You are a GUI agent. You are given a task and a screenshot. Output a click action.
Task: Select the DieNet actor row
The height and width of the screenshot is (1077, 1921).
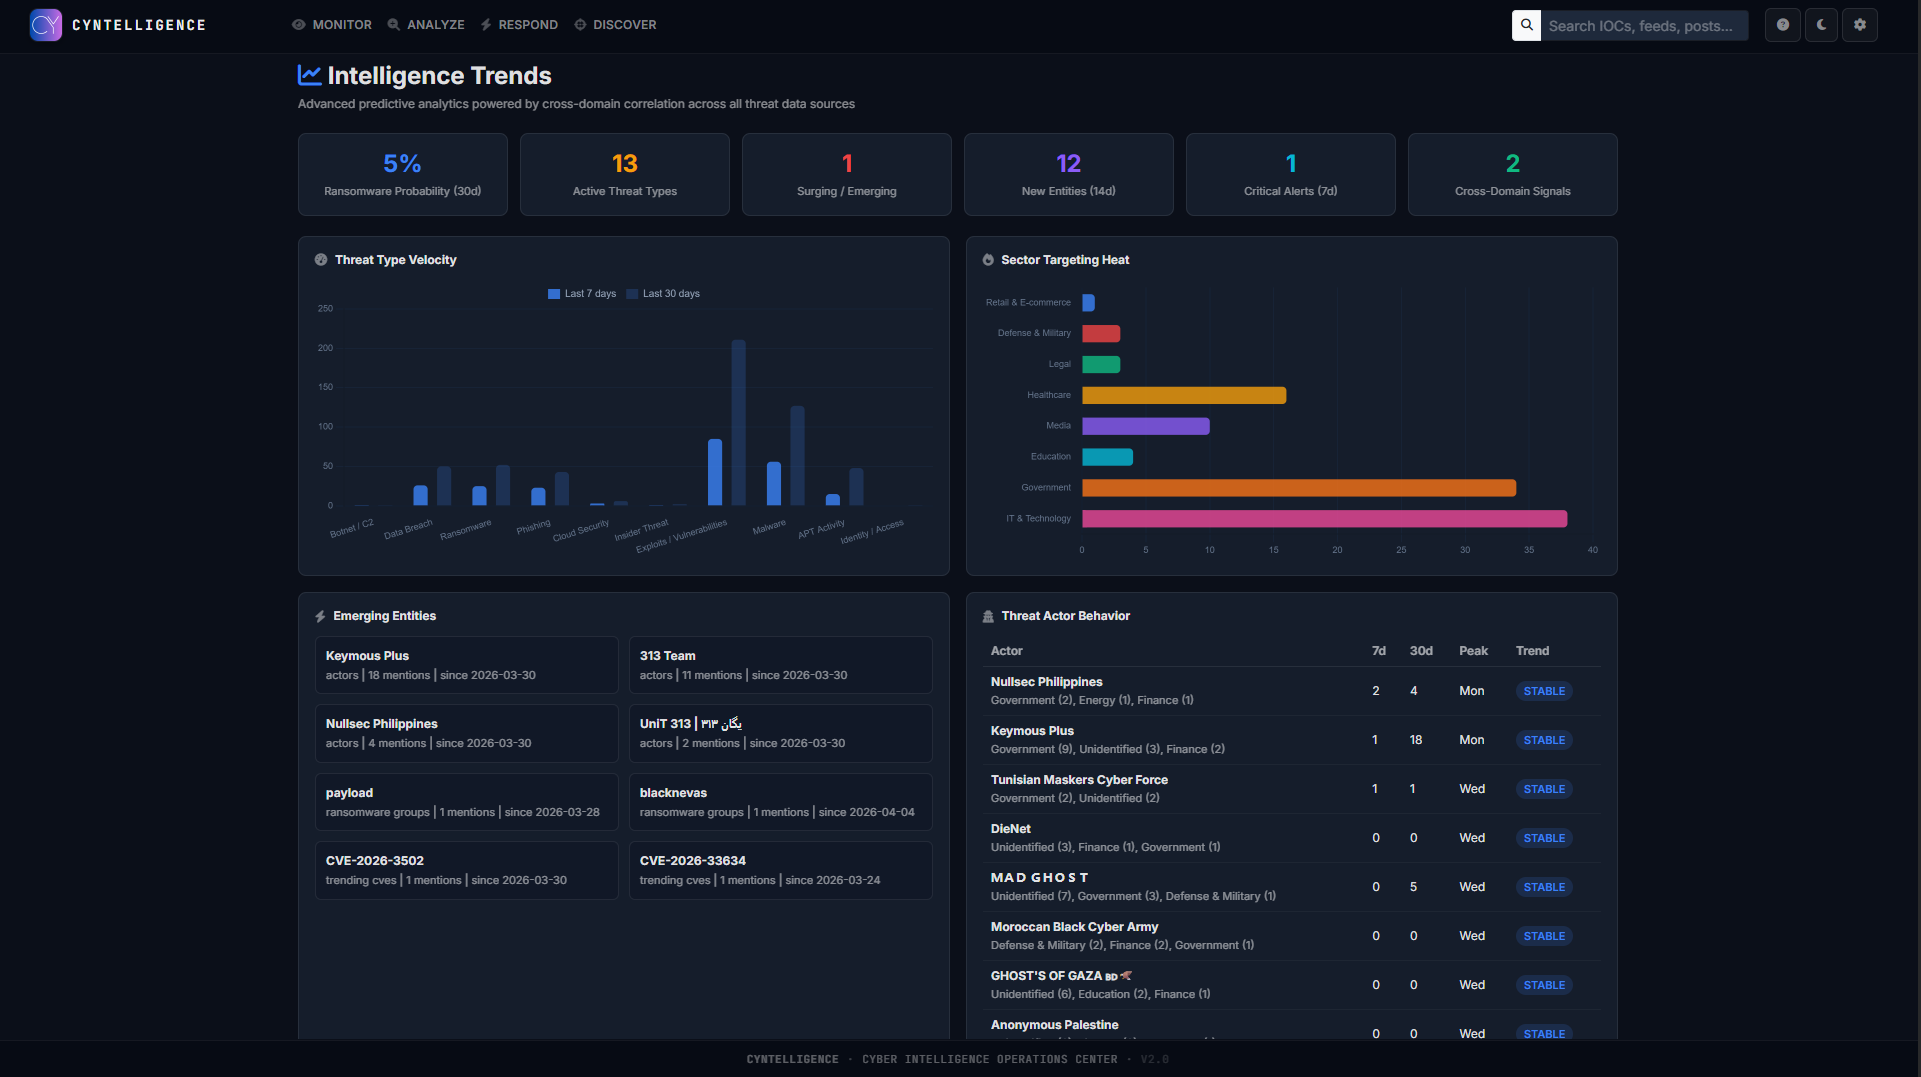[x=1291, y=838]
